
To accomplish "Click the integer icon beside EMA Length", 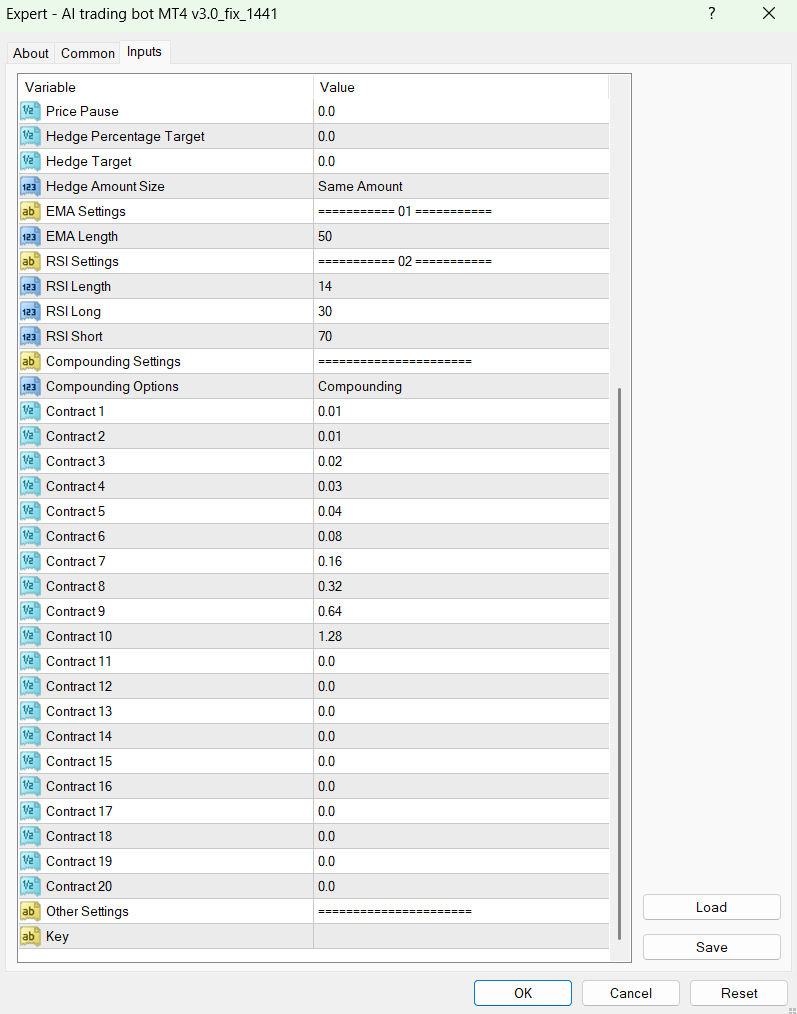I will pos(30,236).
